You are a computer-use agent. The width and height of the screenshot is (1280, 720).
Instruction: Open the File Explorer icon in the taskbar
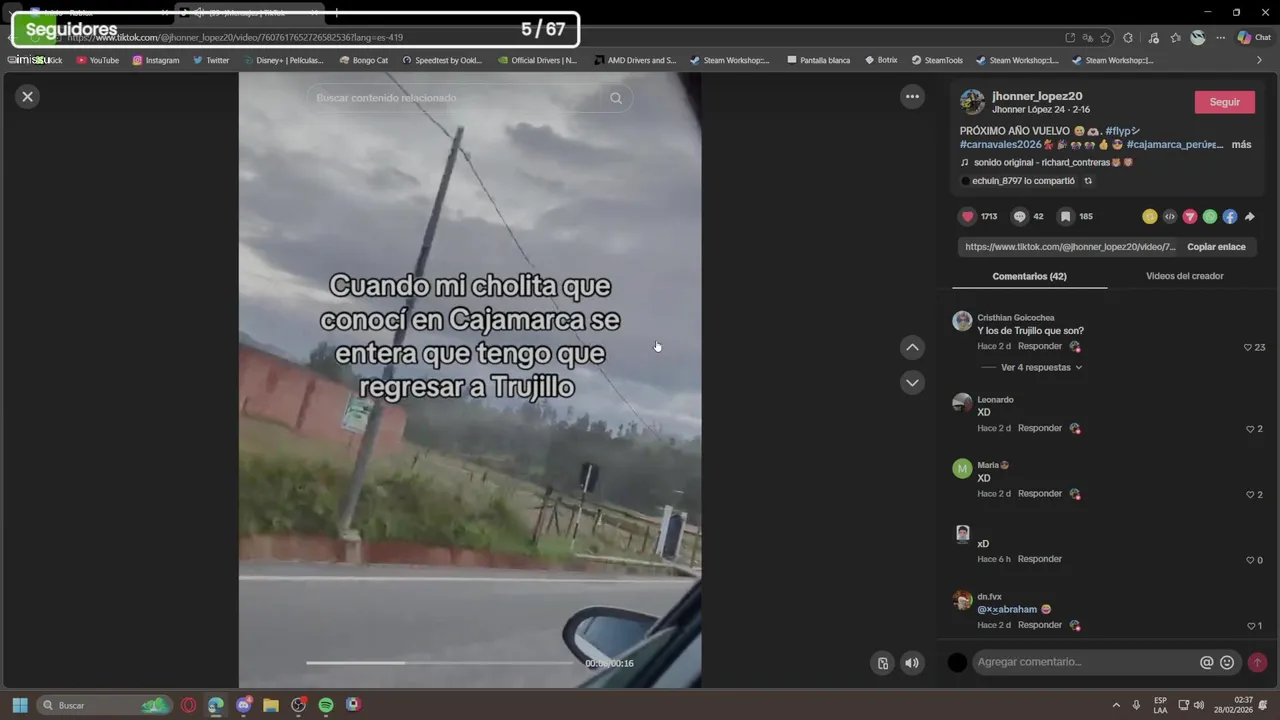pyautogui.click(x=271, y=705)
